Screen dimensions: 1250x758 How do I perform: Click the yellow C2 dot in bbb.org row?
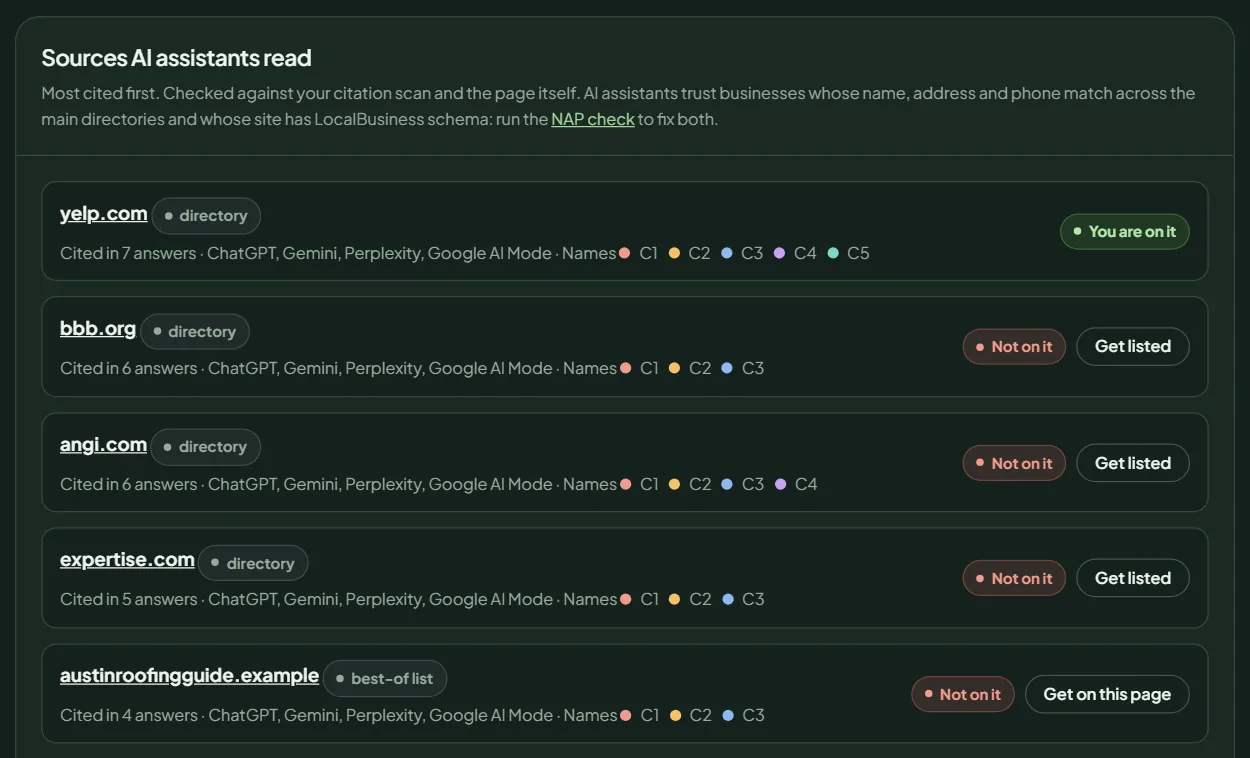coord(675,368)
